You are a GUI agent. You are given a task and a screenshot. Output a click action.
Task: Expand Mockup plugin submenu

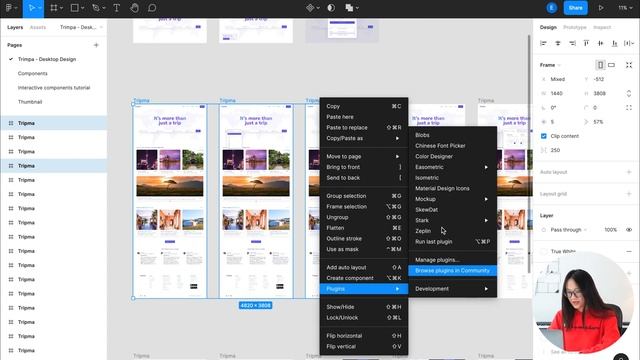[x=452, y=199]
